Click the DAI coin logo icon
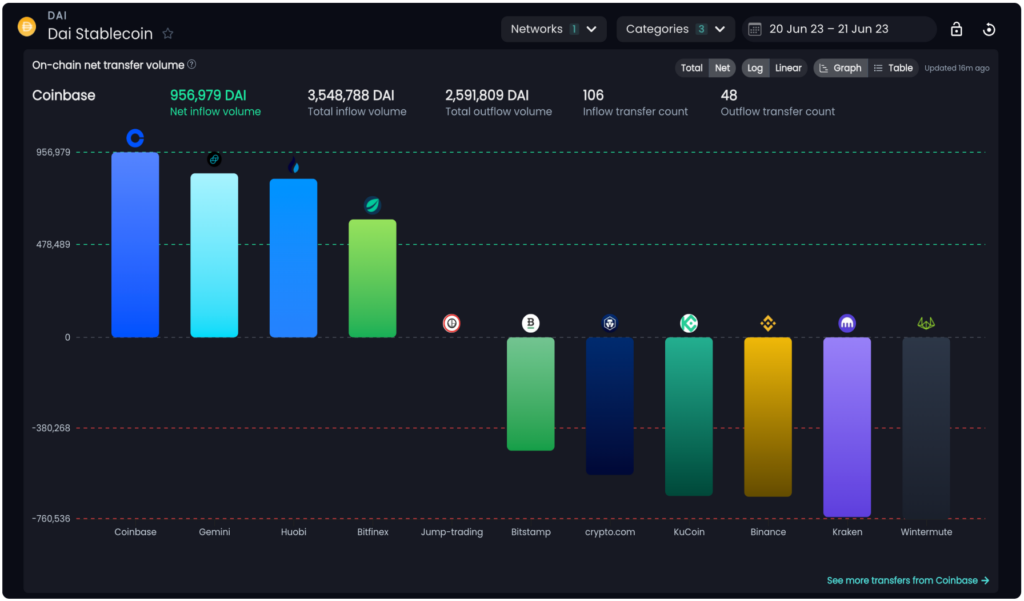Viewport: 1024px width, 601px height. (27, 27)
